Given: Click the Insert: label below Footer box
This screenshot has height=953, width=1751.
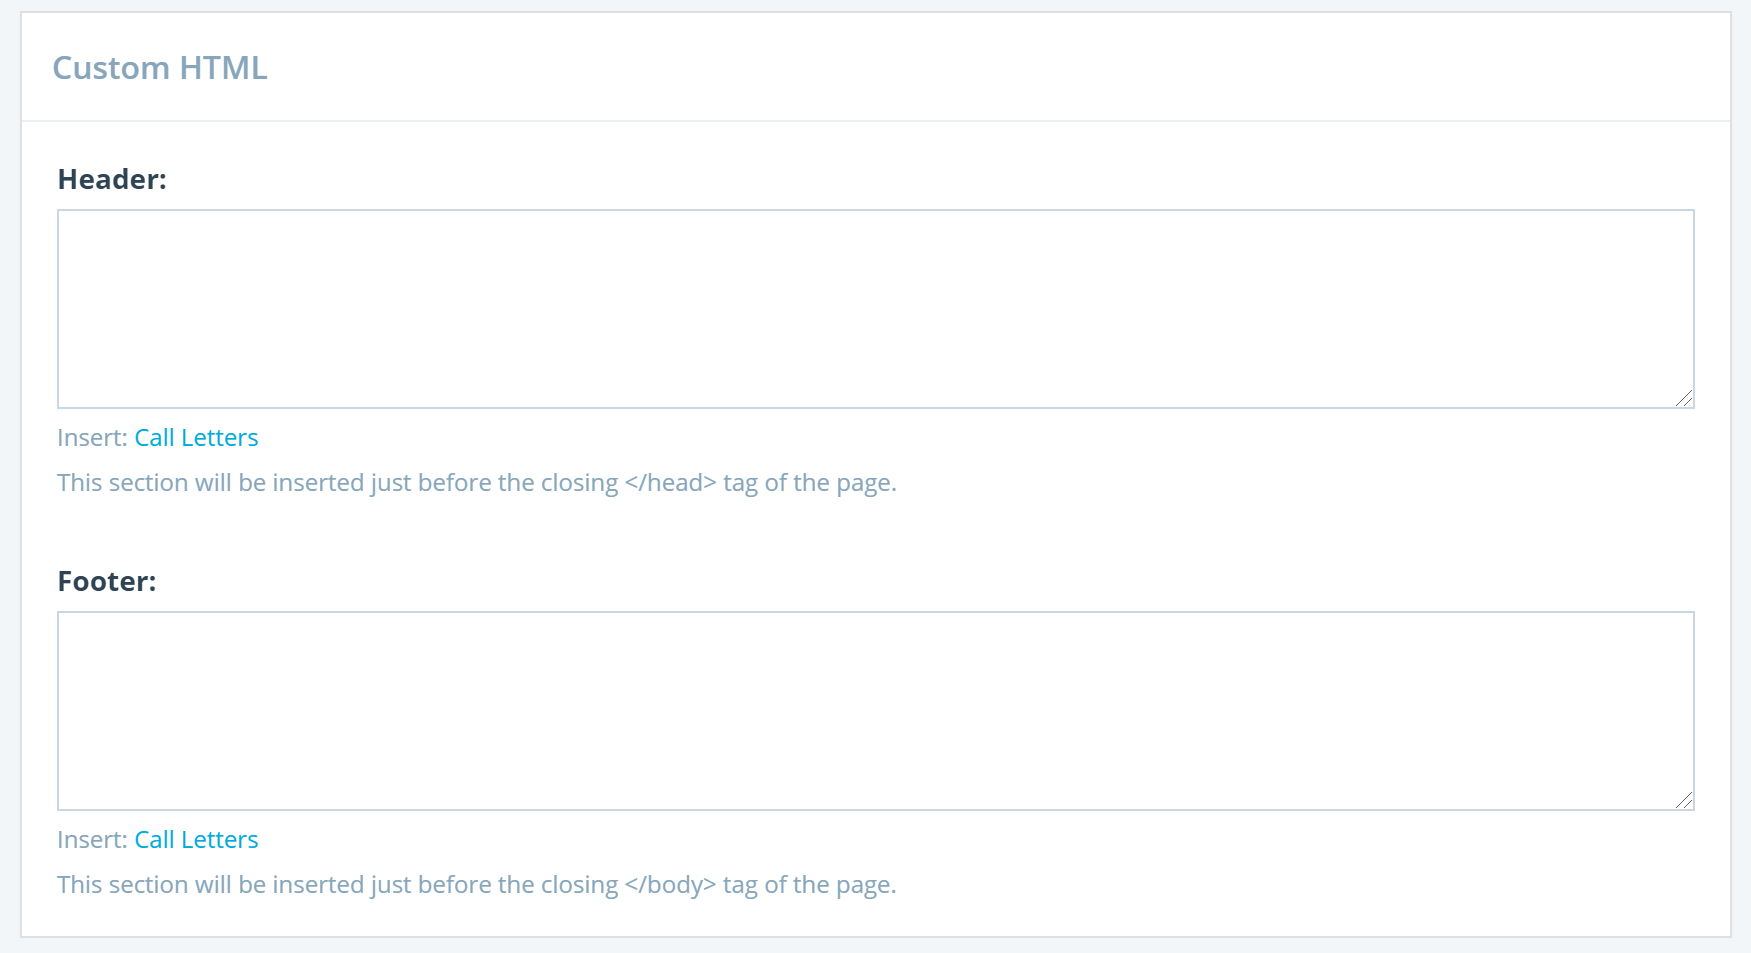Looking at the screenshot, I should click(x=92, y=840).
